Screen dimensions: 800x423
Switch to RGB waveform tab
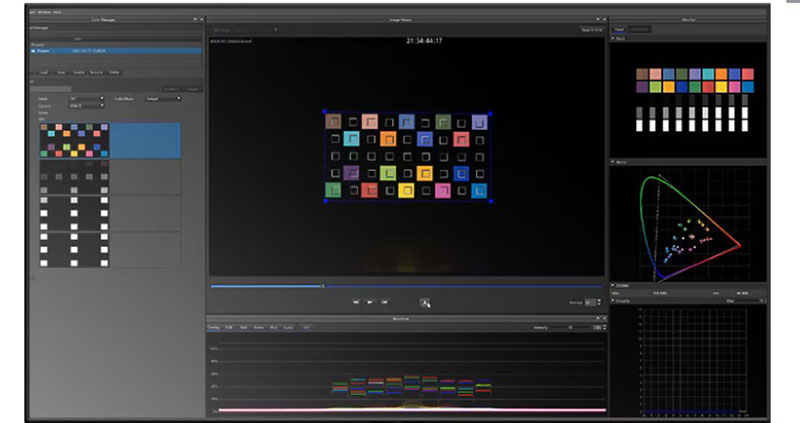[x=229, y=328]
